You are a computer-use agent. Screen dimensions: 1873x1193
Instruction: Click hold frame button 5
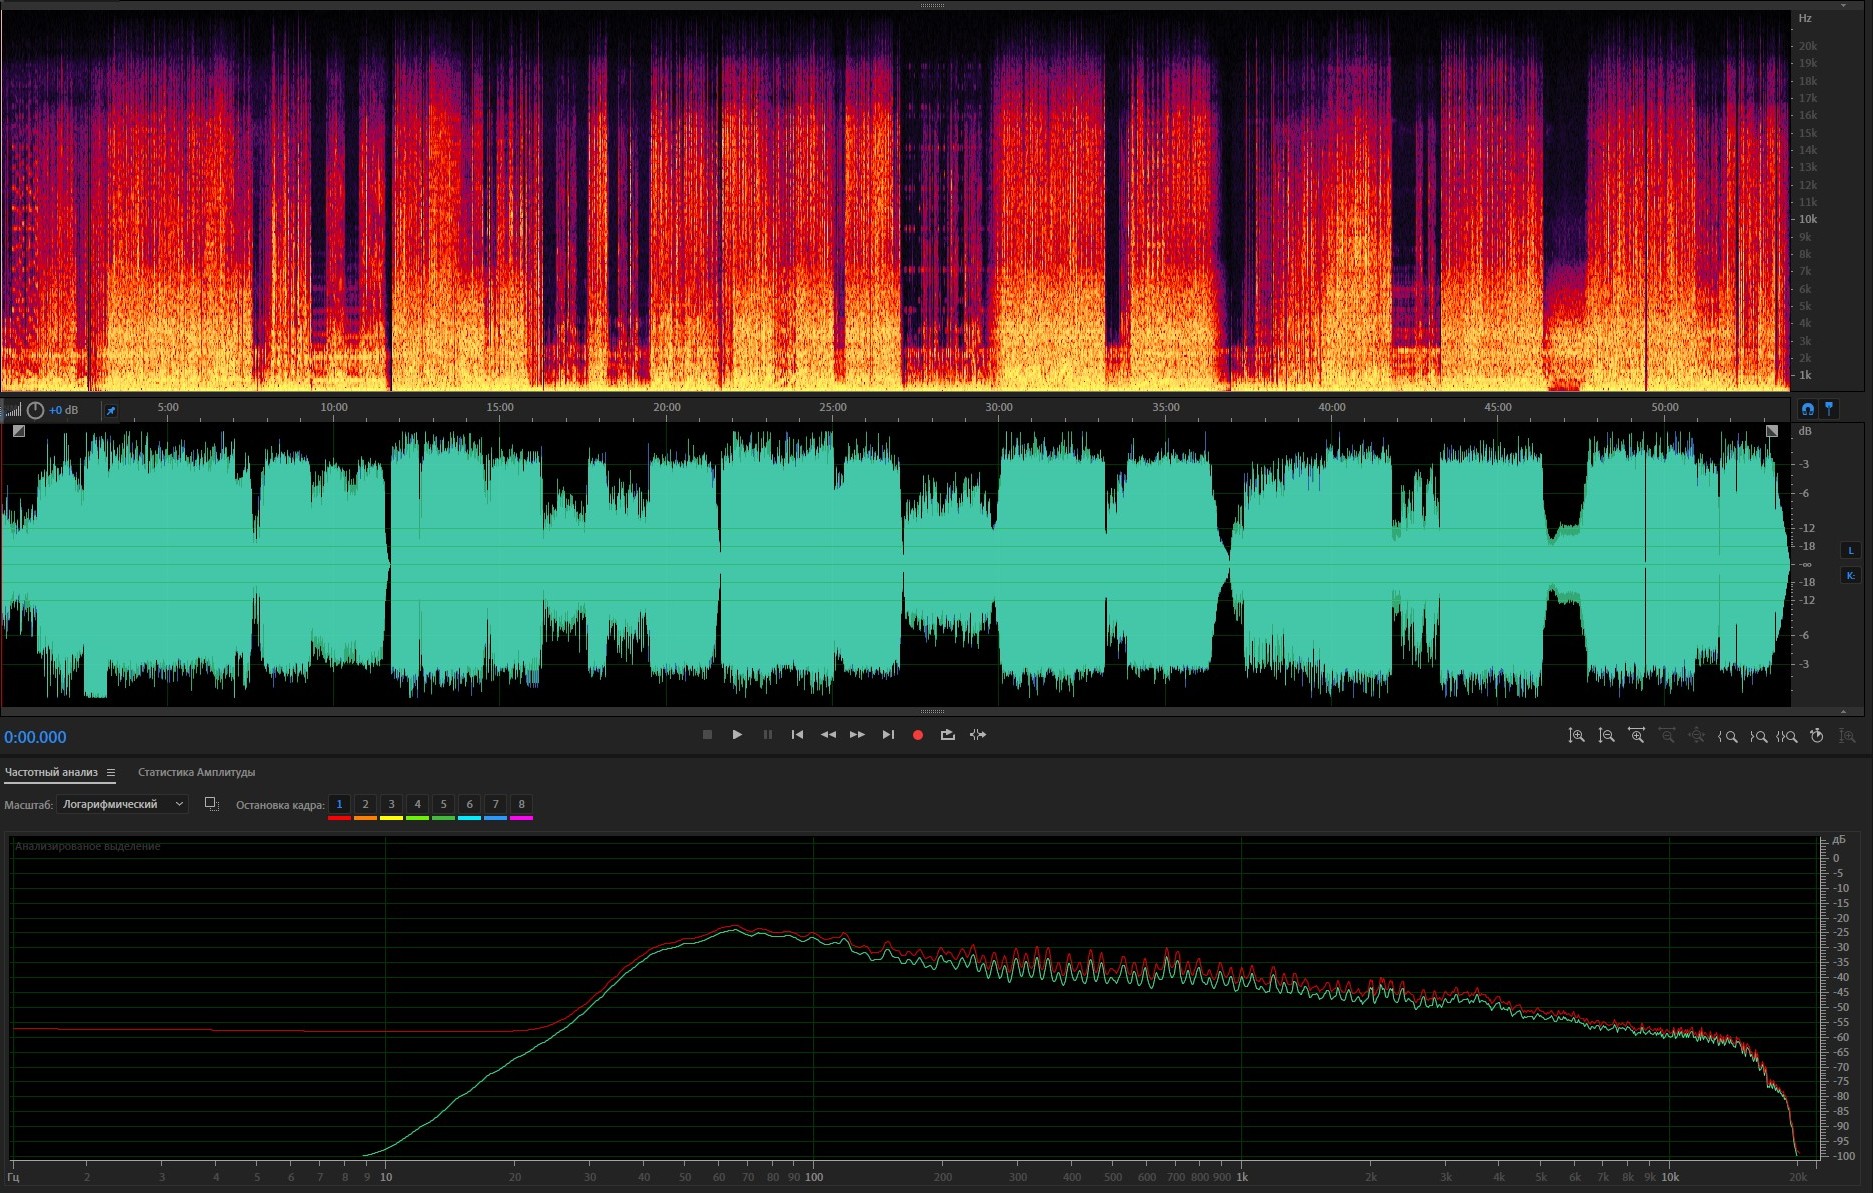(x=443, y=804)
